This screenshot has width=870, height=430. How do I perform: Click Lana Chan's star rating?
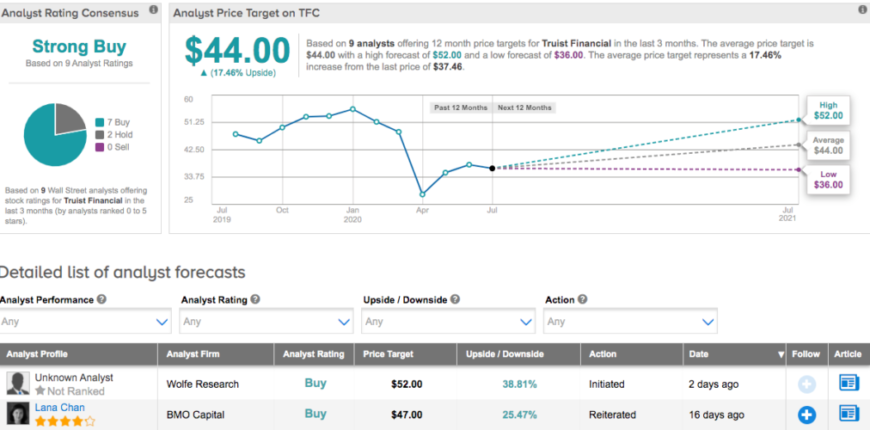click(x=65, y=421)
